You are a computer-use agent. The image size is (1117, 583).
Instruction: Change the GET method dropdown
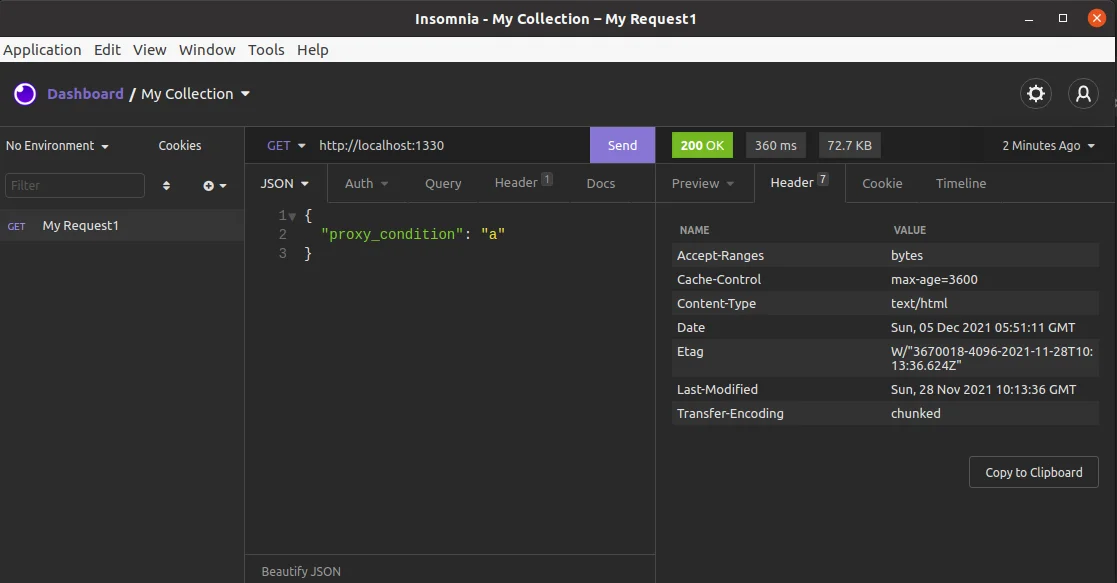pos(286,145)
